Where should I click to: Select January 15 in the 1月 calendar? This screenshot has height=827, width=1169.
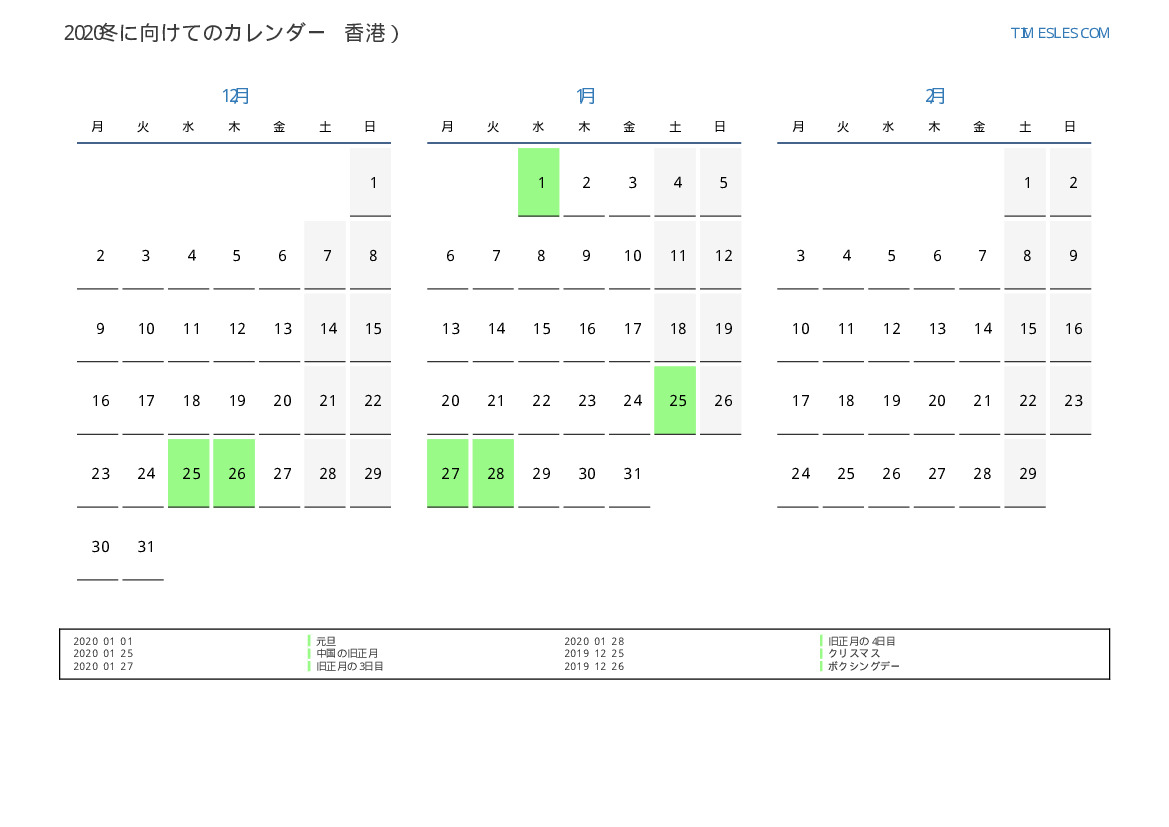point(539,328)
